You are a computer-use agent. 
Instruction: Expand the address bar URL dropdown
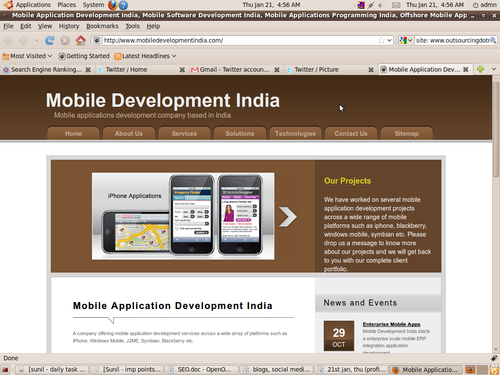pos(389,40)
